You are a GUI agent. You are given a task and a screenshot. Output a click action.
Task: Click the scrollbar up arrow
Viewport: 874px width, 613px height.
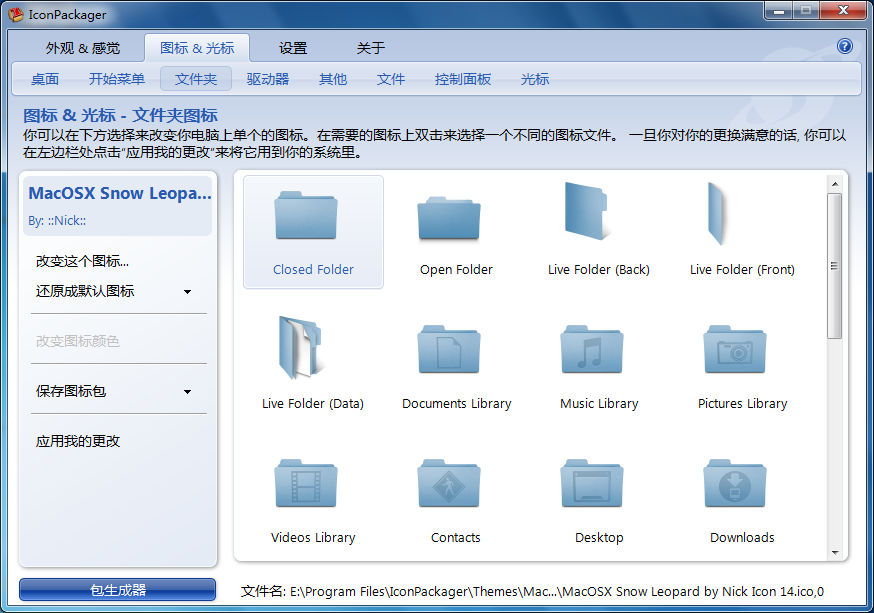pos(834,183)
